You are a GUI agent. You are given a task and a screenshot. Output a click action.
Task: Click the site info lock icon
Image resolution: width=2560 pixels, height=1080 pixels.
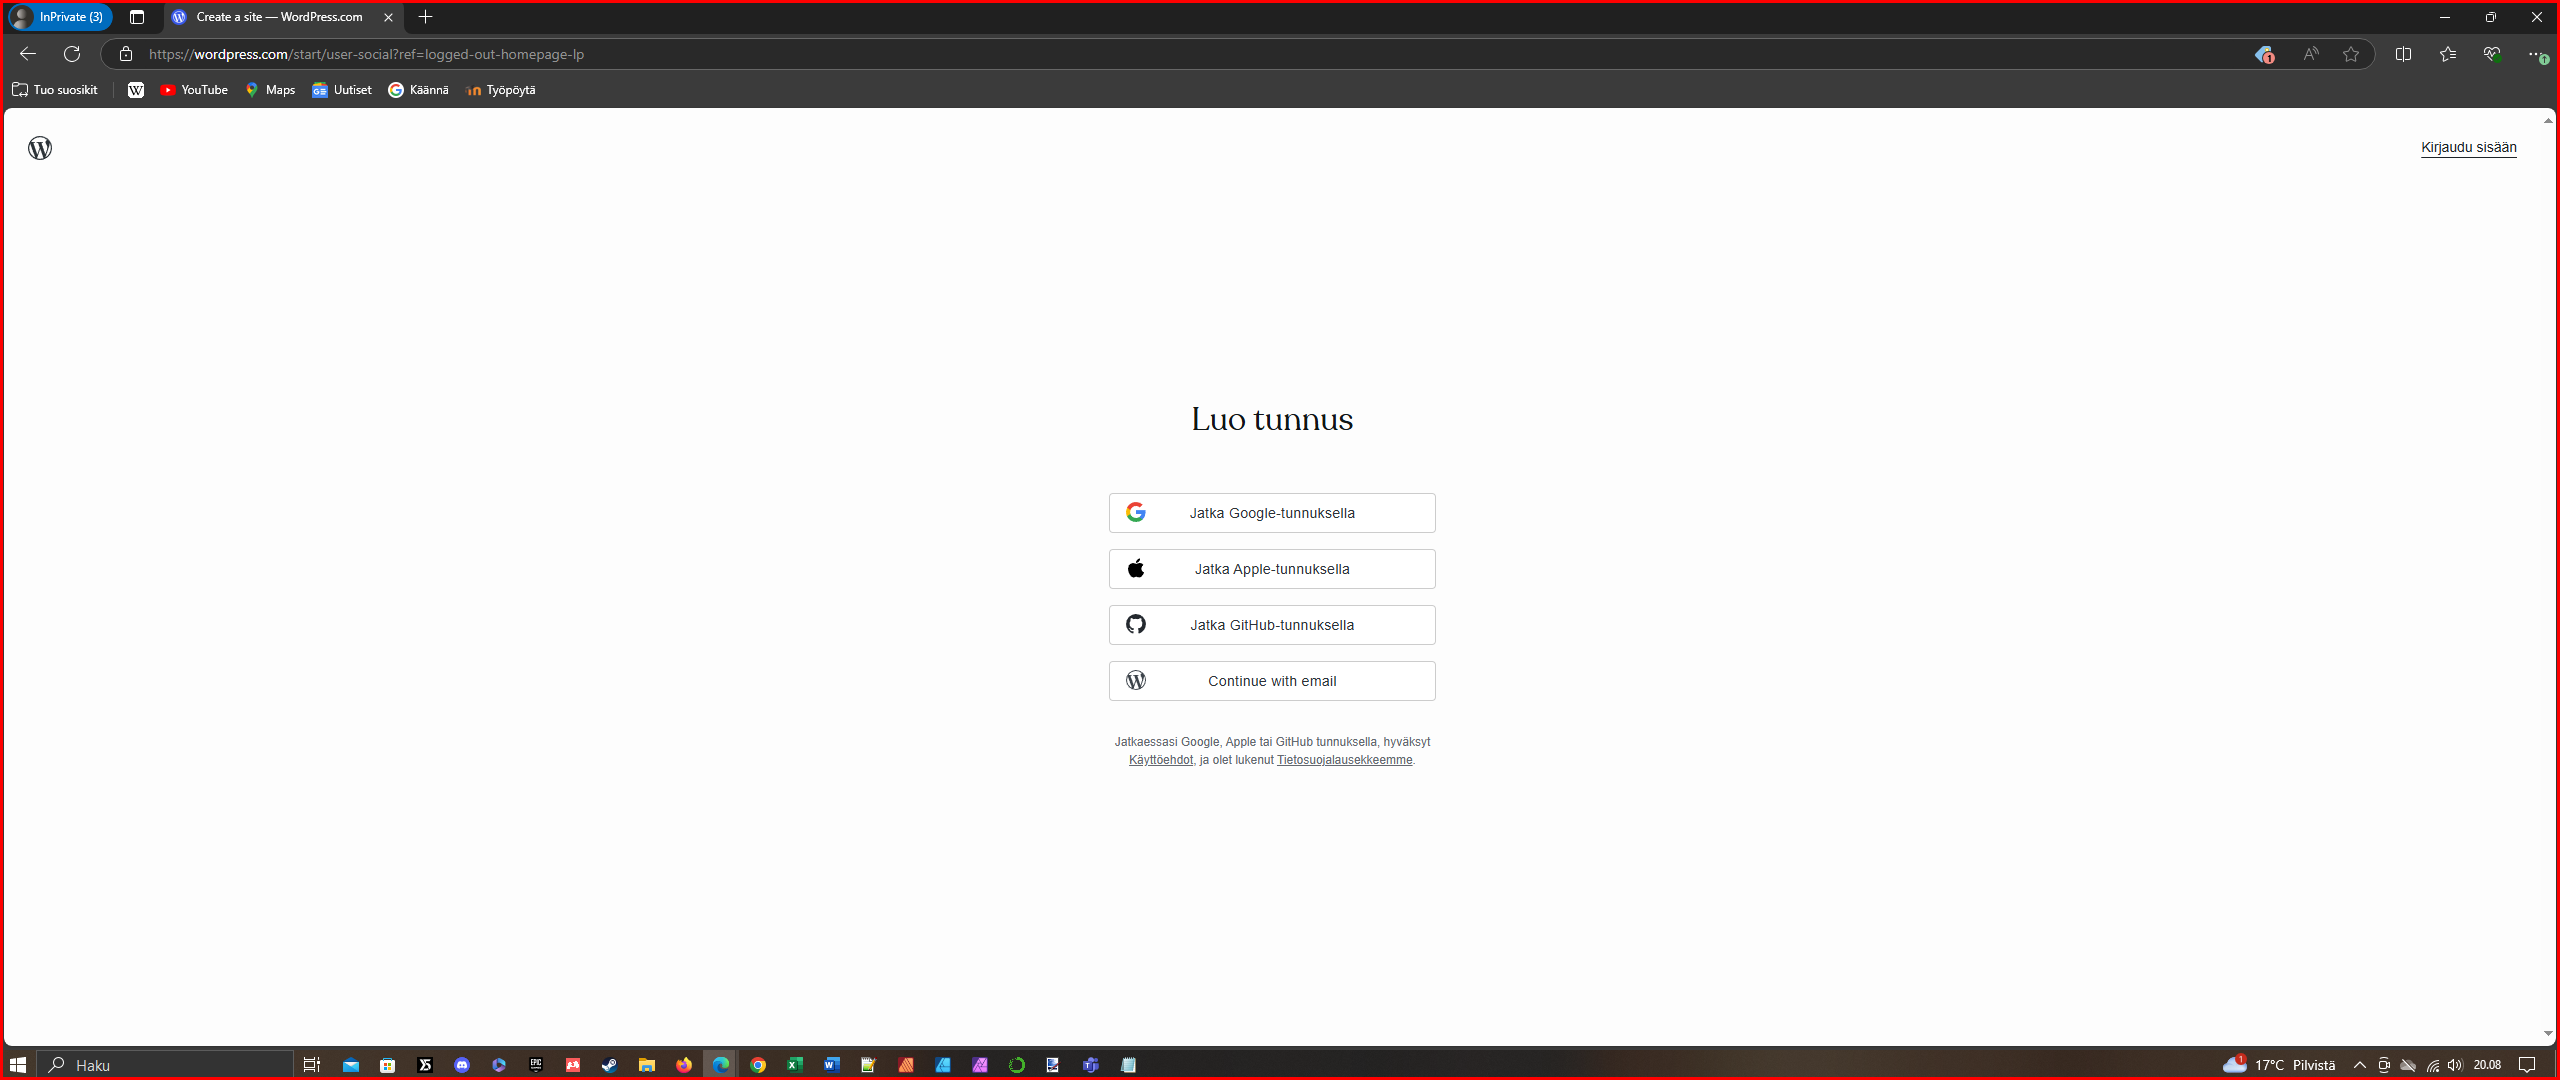125,54
